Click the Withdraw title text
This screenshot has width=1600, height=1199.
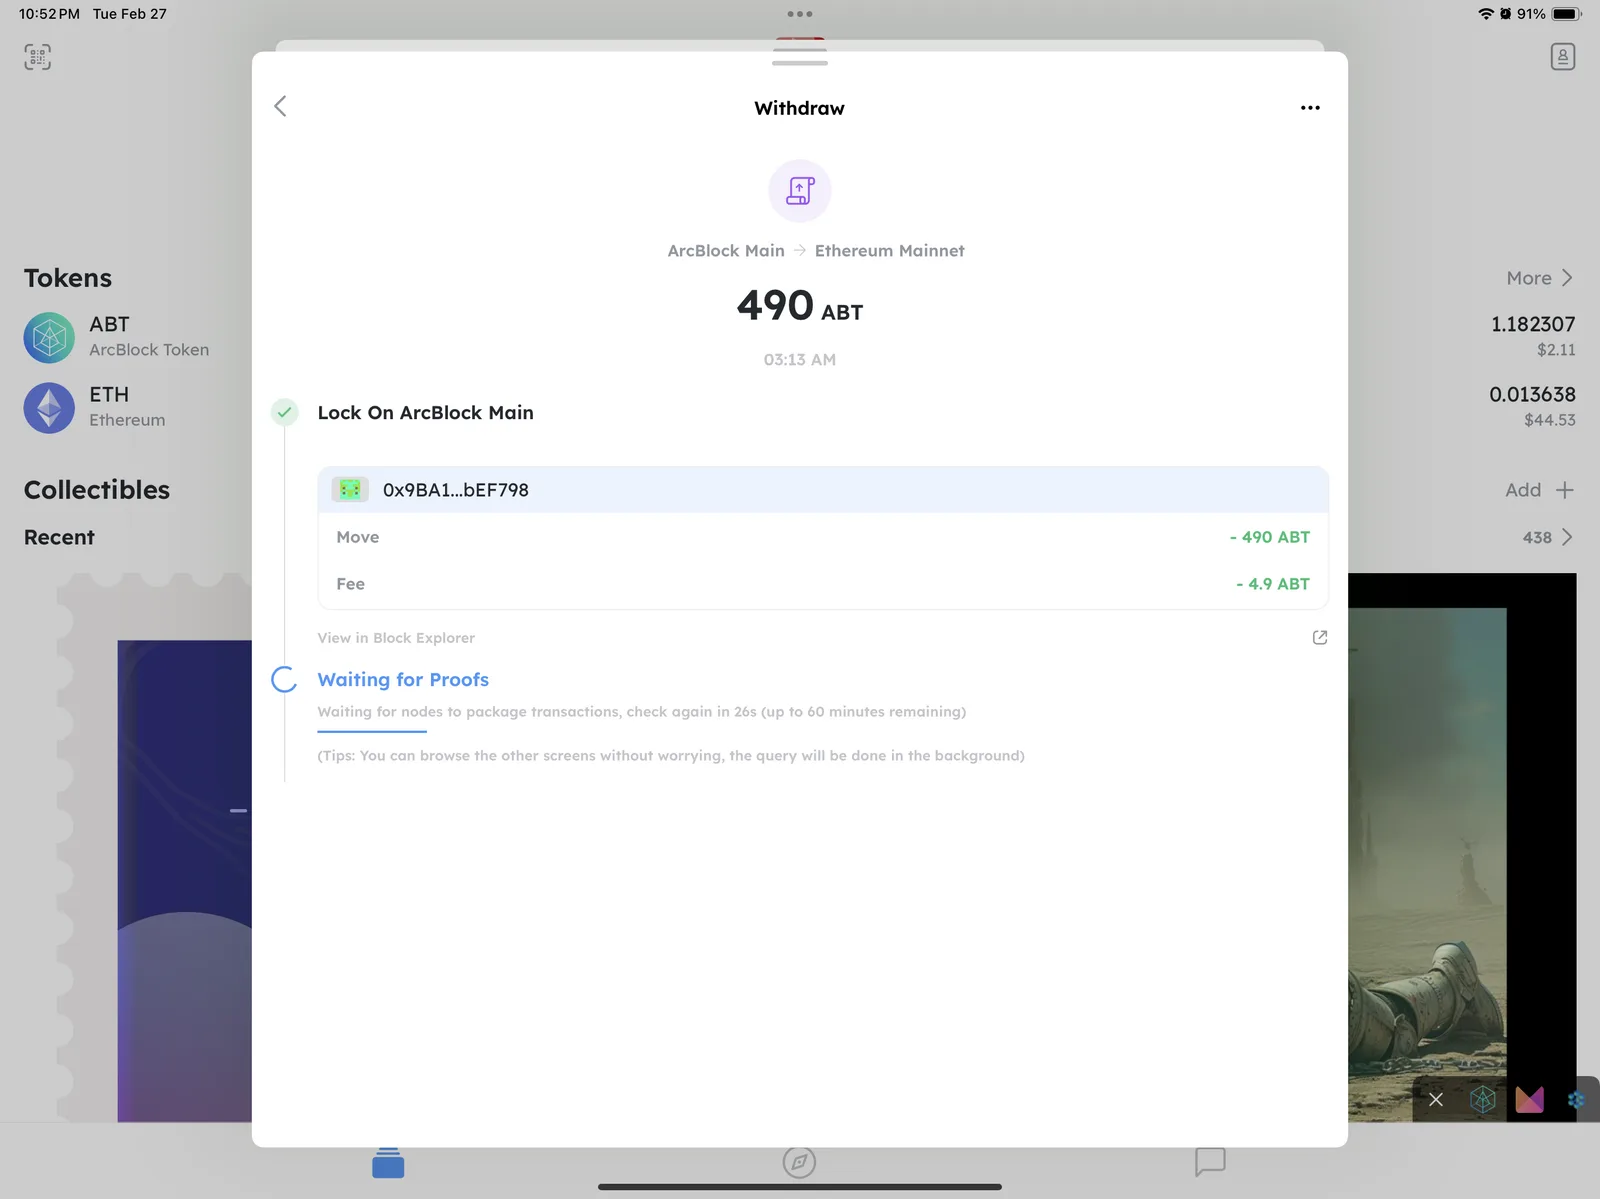coord(800,108)
